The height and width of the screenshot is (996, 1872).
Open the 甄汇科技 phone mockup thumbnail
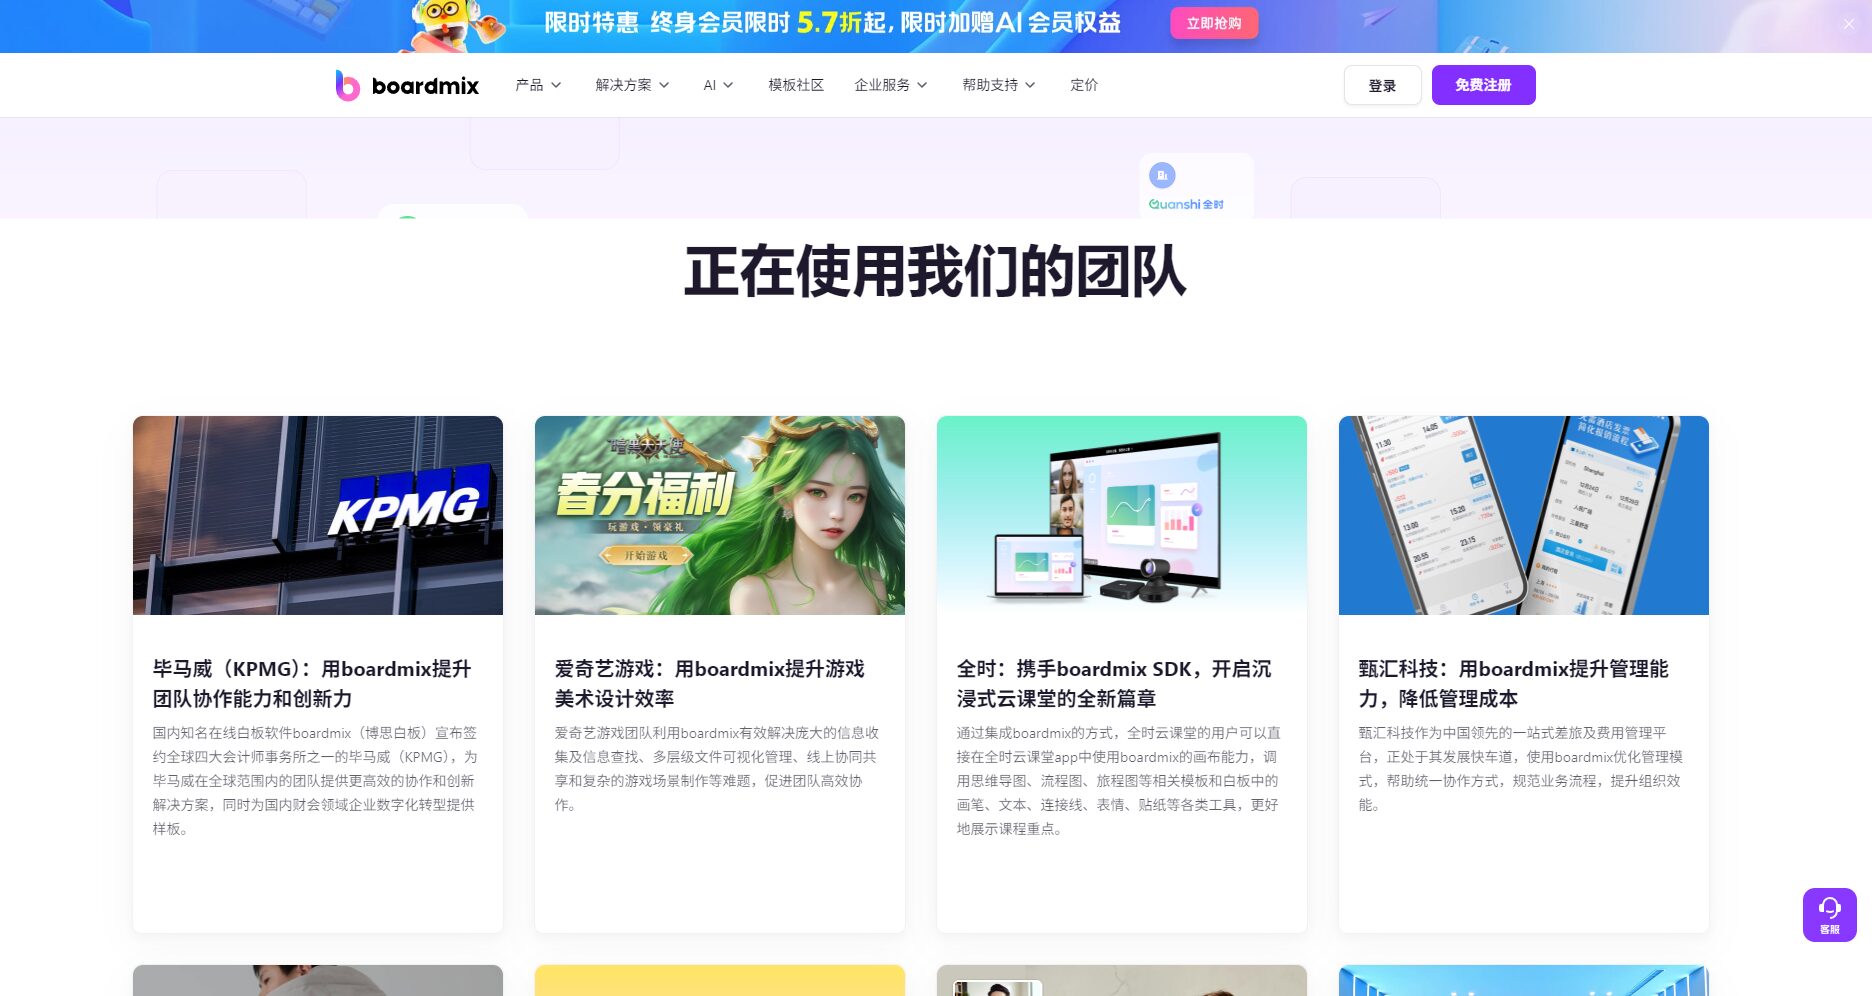(x=1523, y=515)
